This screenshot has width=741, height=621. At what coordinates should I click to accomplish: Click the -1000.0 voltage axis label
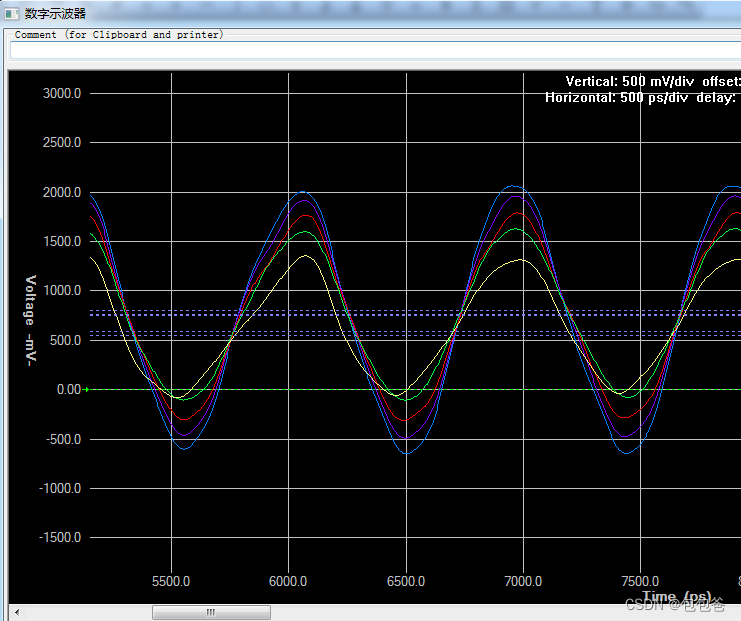[60, 488]
